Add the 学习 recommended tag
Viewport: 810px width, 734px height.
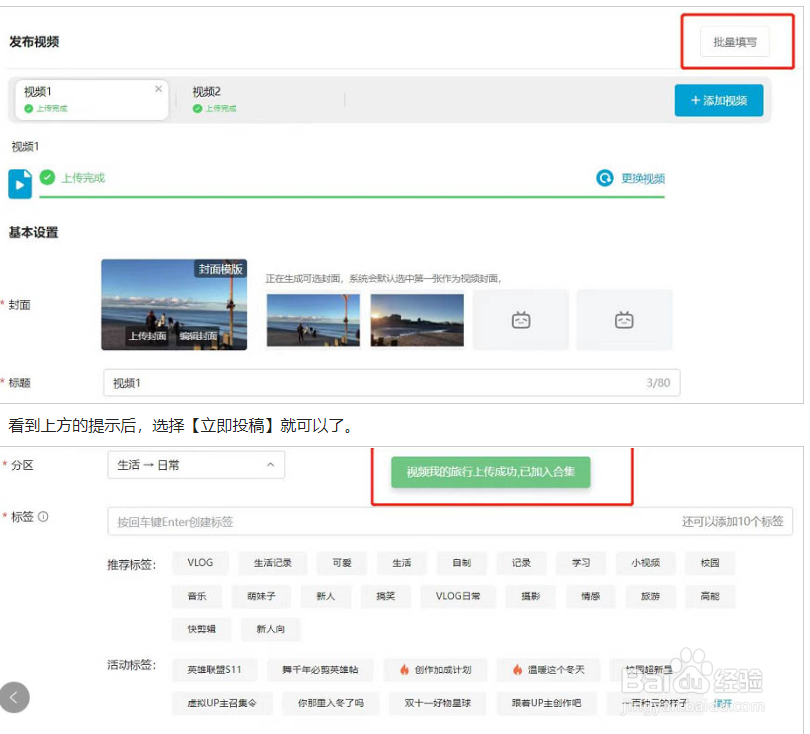[581, 563]
